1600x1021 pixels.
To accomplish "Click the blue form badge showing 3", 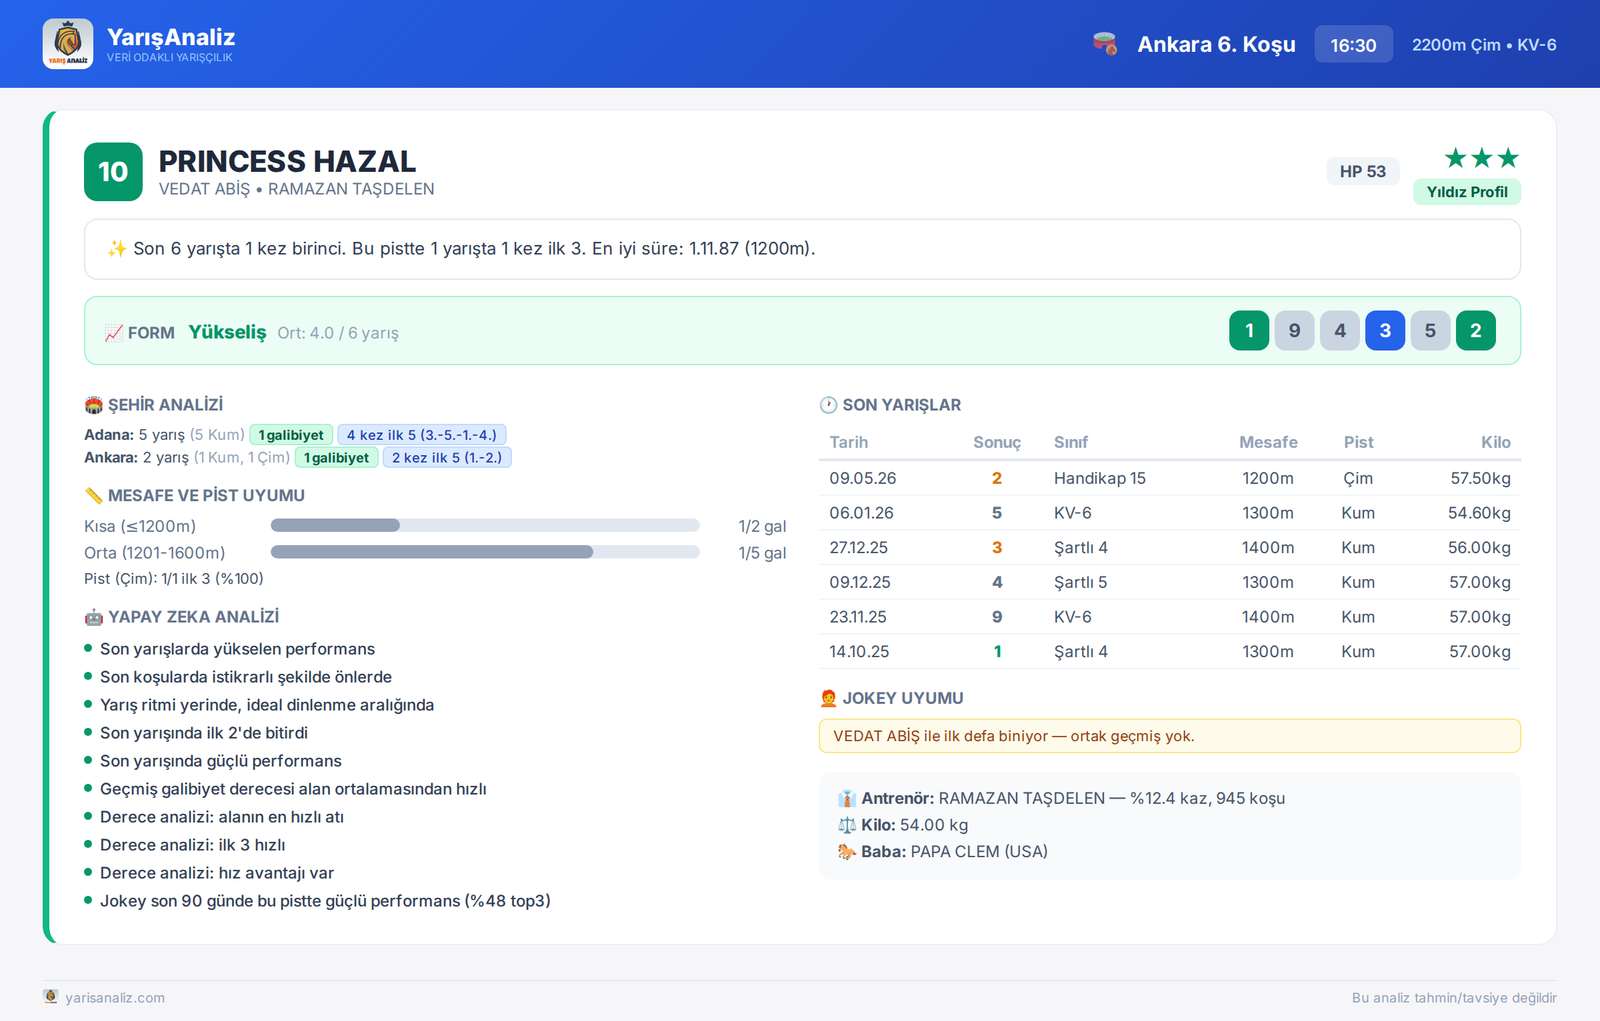I will [x=1385, y=331].
